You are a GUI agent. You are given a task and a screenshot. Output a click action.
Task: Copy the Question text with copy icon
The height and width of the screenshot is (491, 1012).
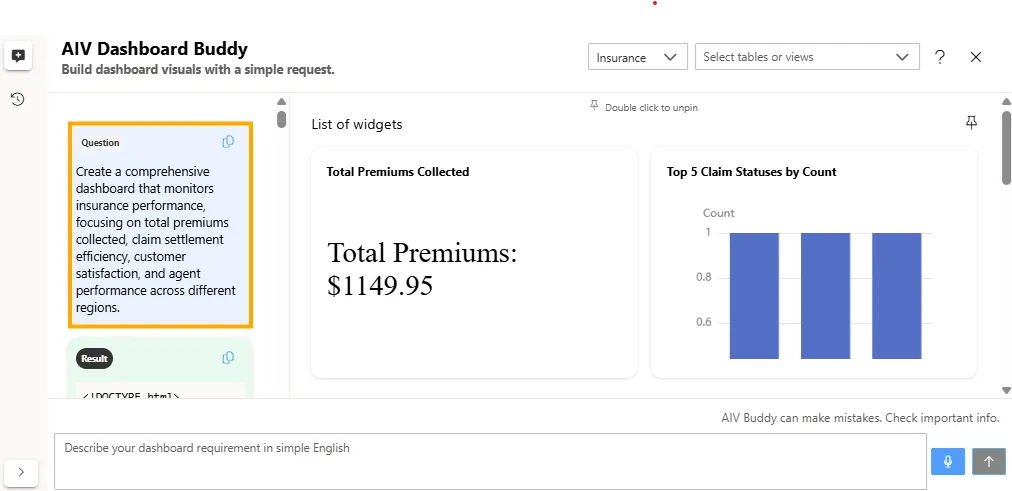[228, 142]
